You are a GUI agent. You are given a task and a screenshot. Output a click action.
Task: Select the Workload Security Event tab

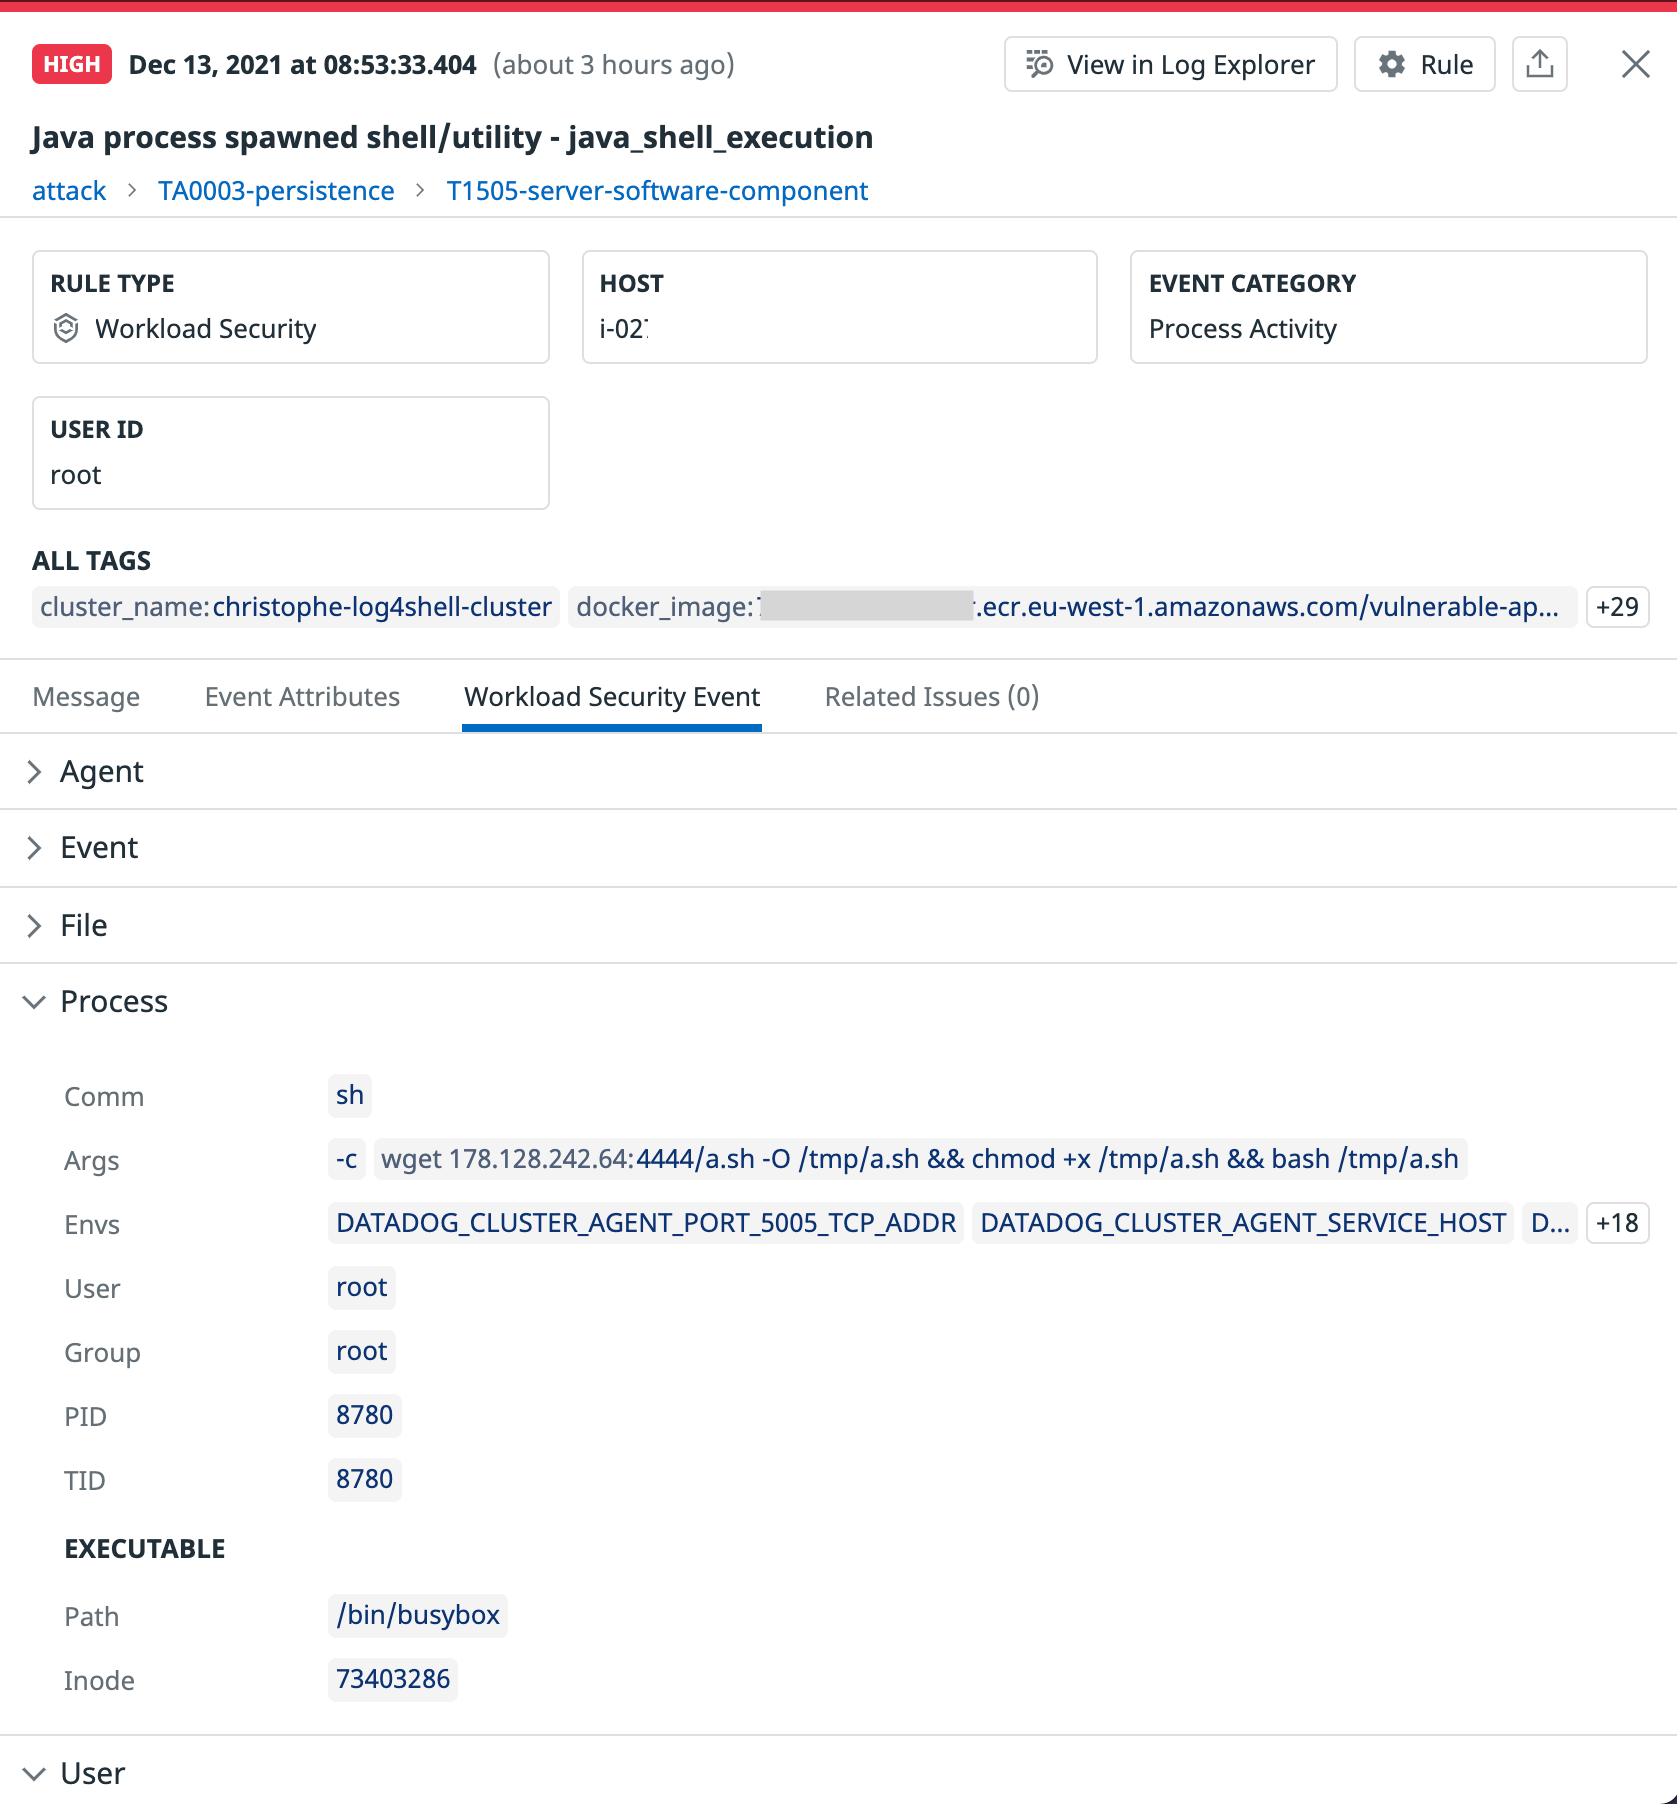pos(611,696)
